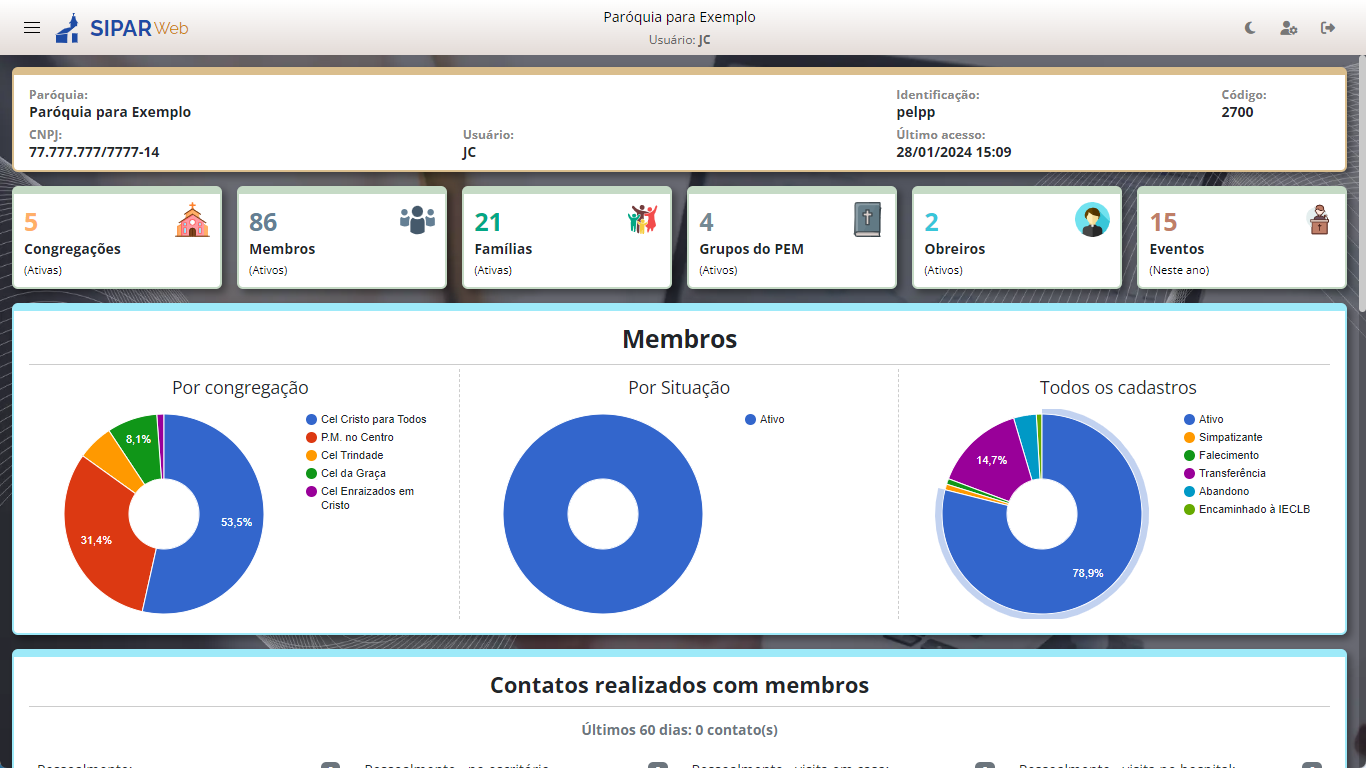Viewport: 1366px width, 768px height.
Task: Click orange Simpatizante legend color dot
Action: [1189, 438]
